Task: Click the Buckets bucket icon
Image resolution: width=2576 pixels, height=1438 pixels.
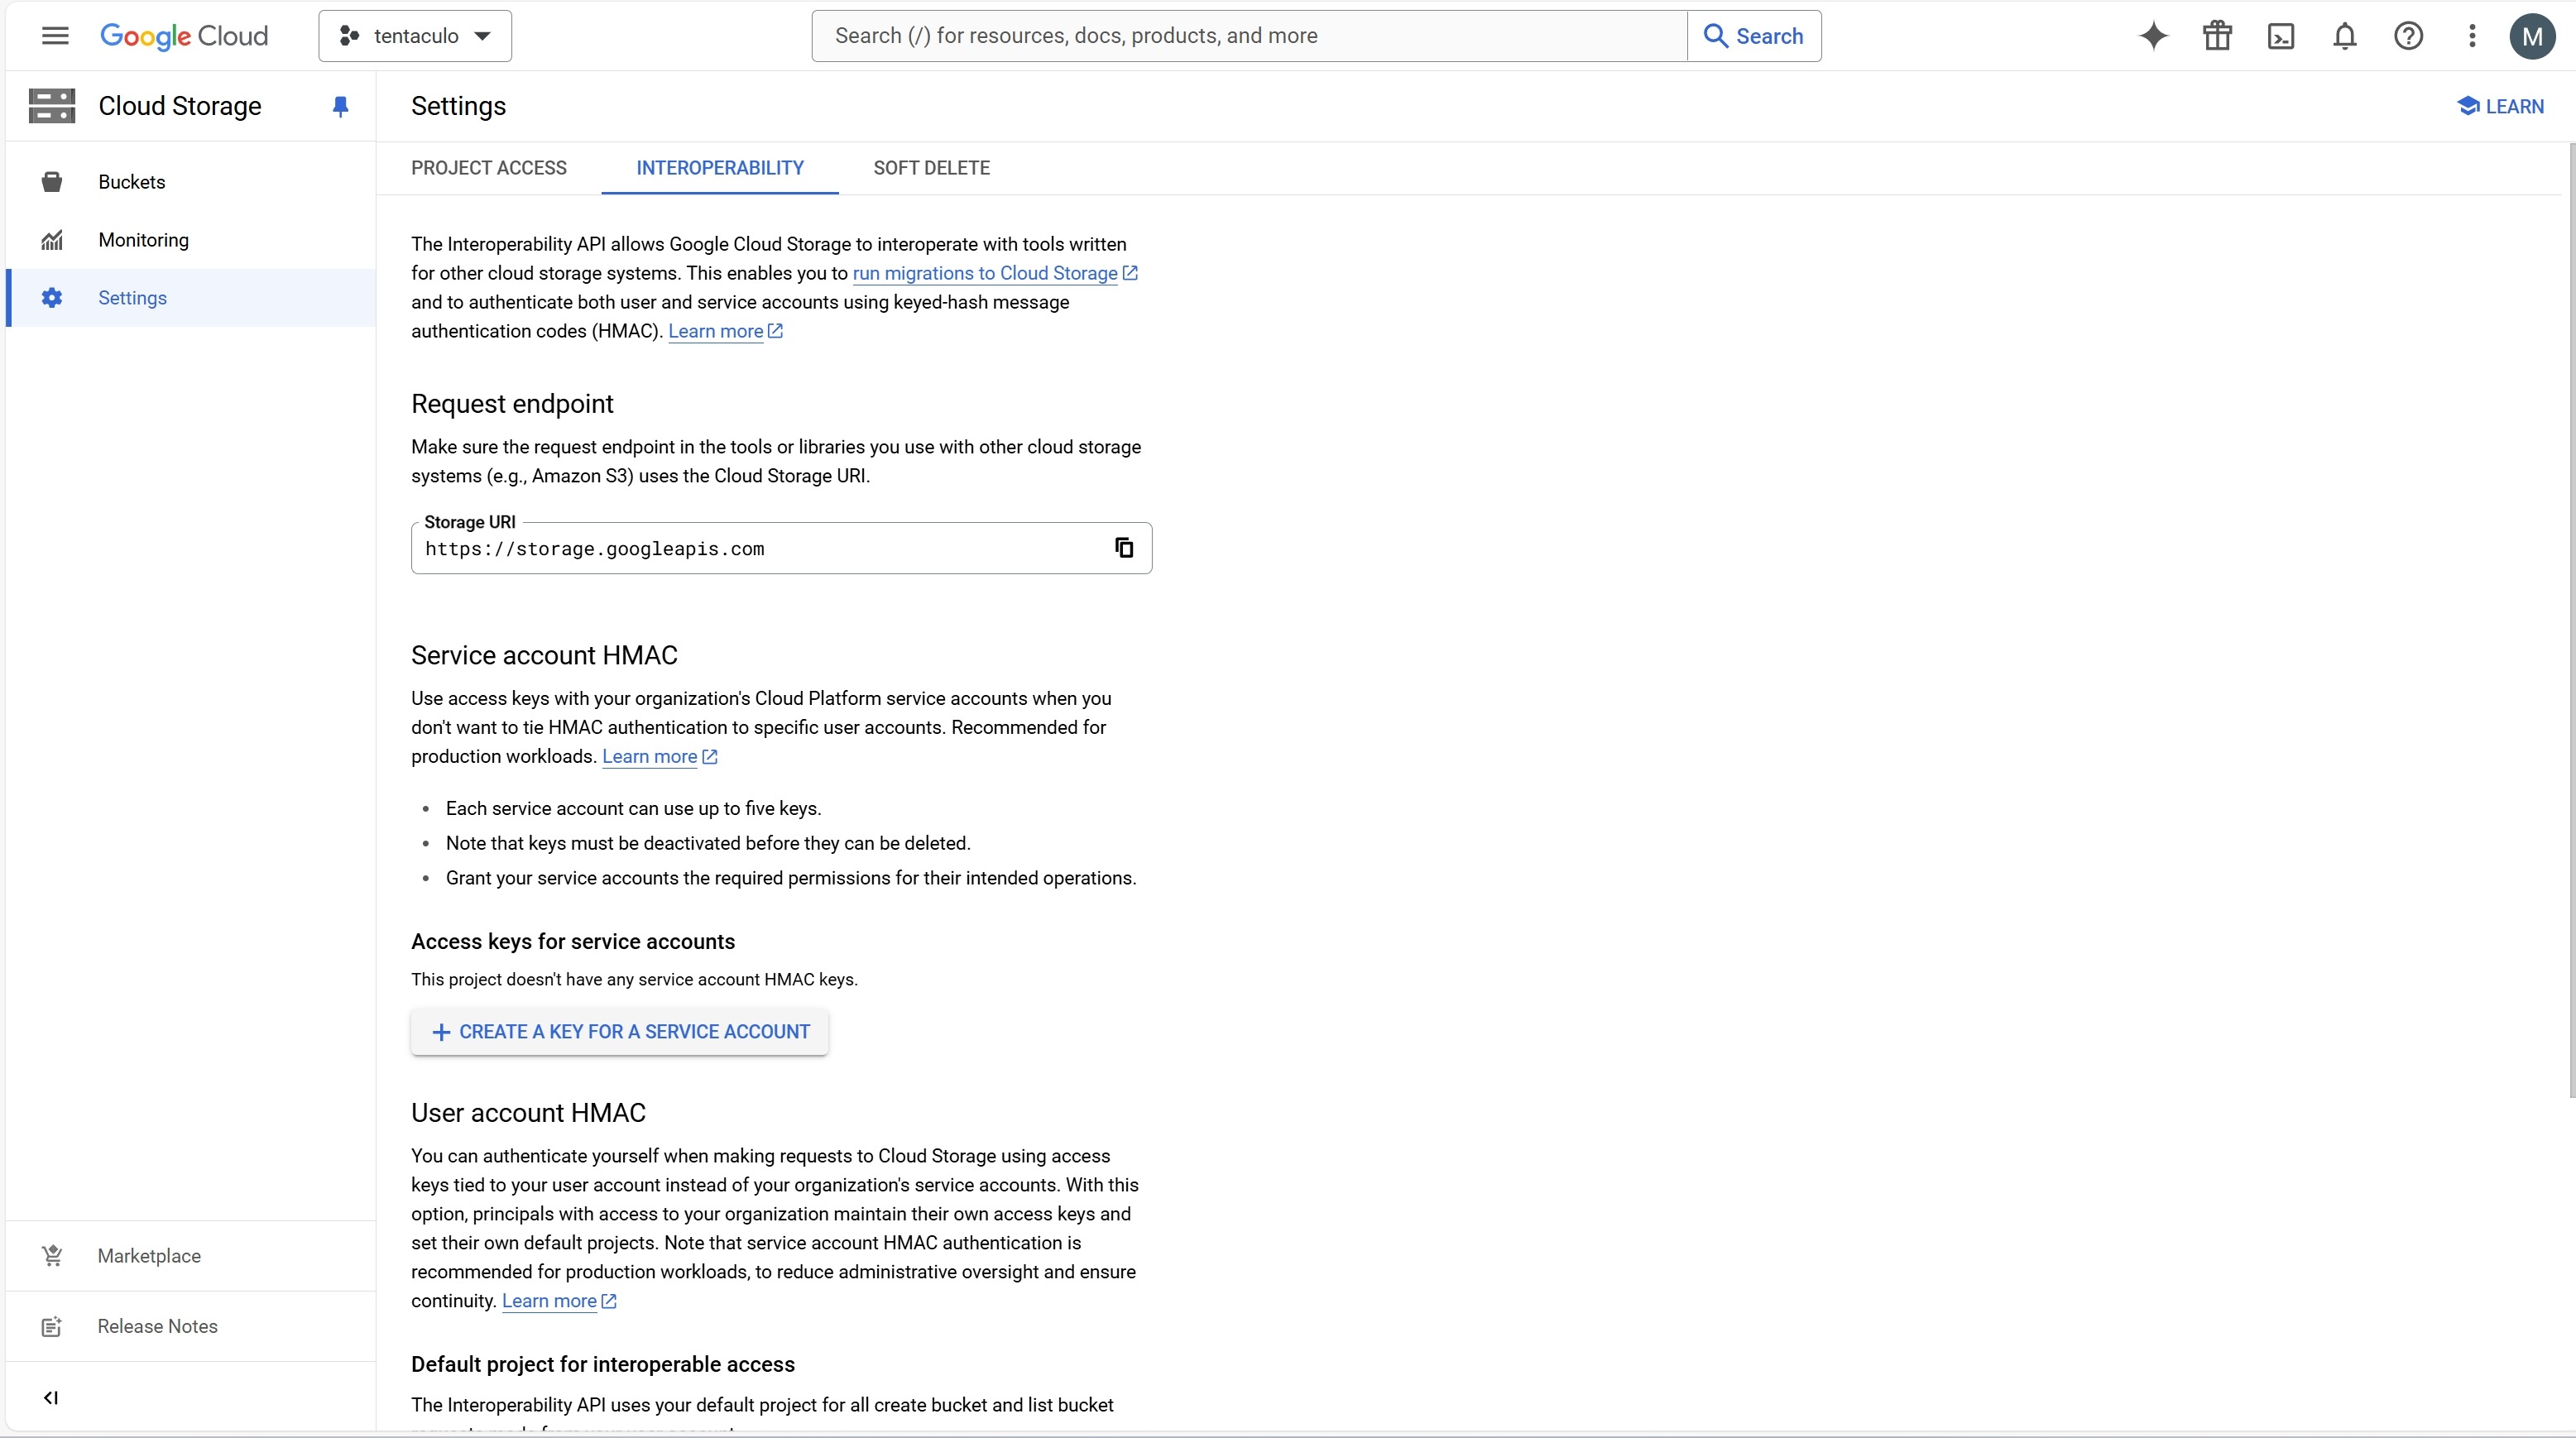Action: [52, 182]
